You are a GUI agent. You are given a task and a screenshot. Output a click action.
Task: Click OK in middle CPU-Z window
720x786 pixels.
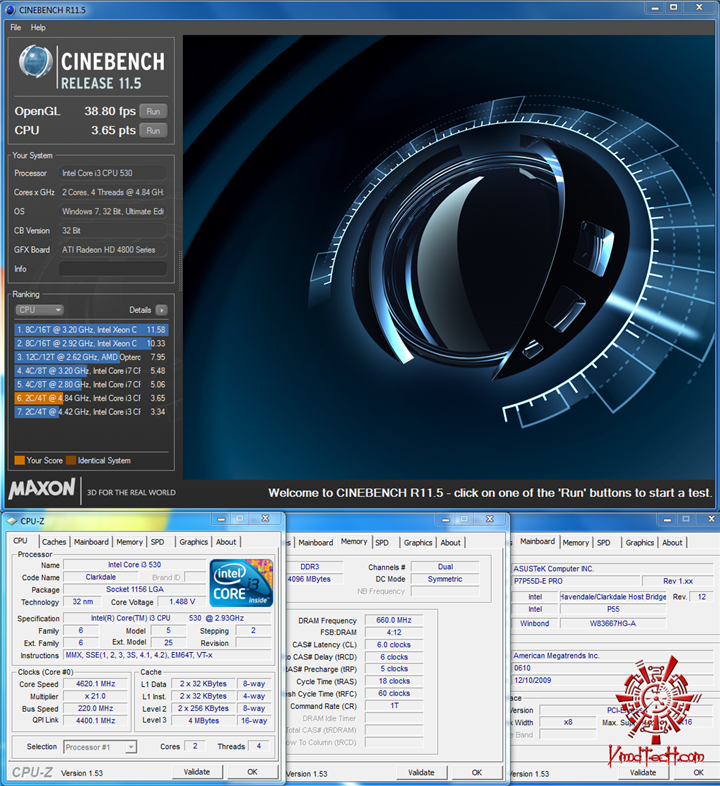tap(477, 772)
